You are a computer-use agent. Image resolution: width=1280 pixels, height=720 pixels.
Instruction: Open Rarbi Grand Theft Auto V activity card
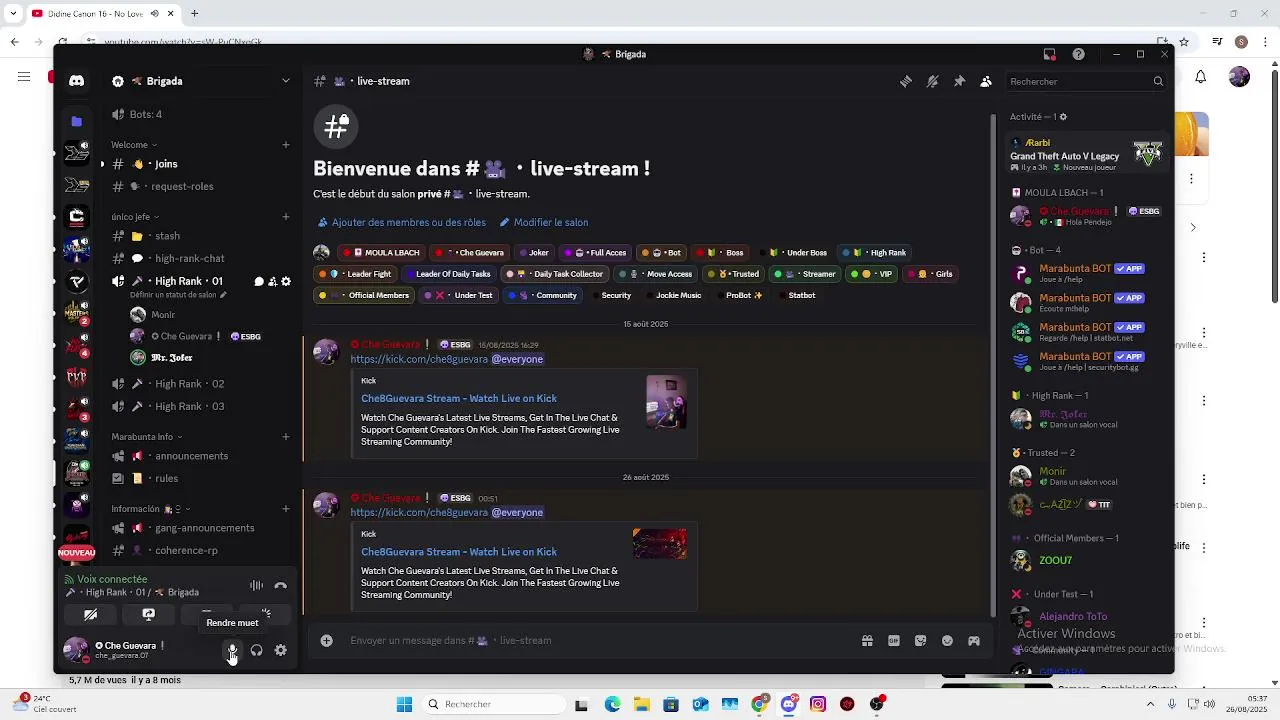[1085, 155]
